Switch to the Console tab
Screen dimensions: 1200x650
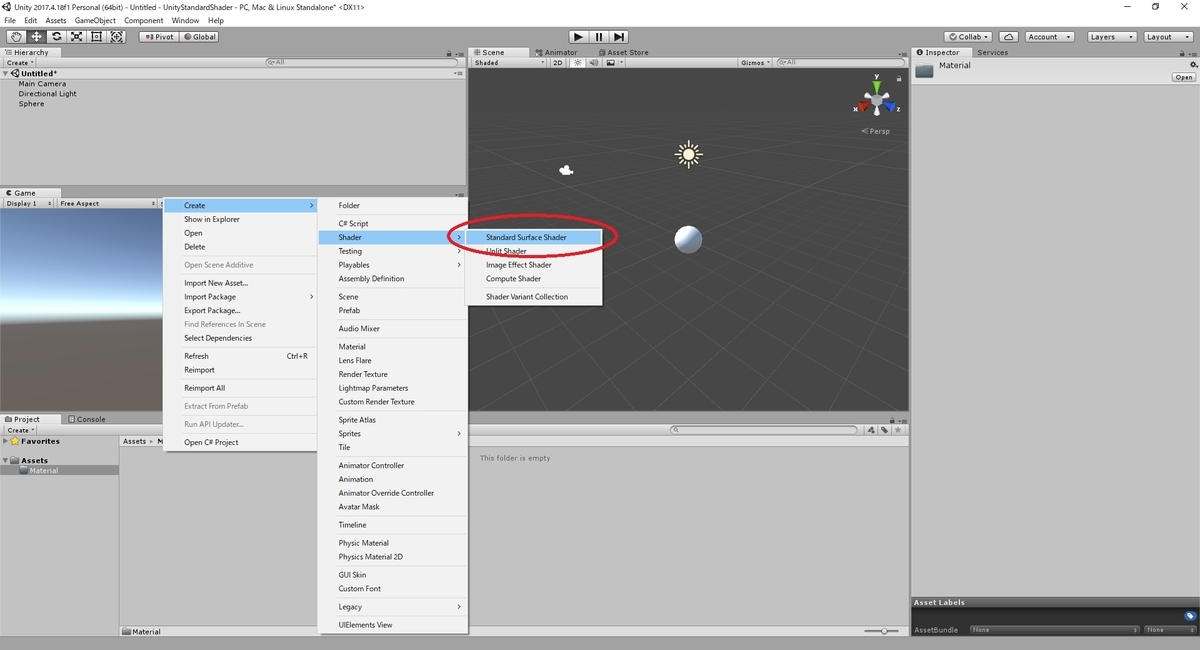(86, 419)
